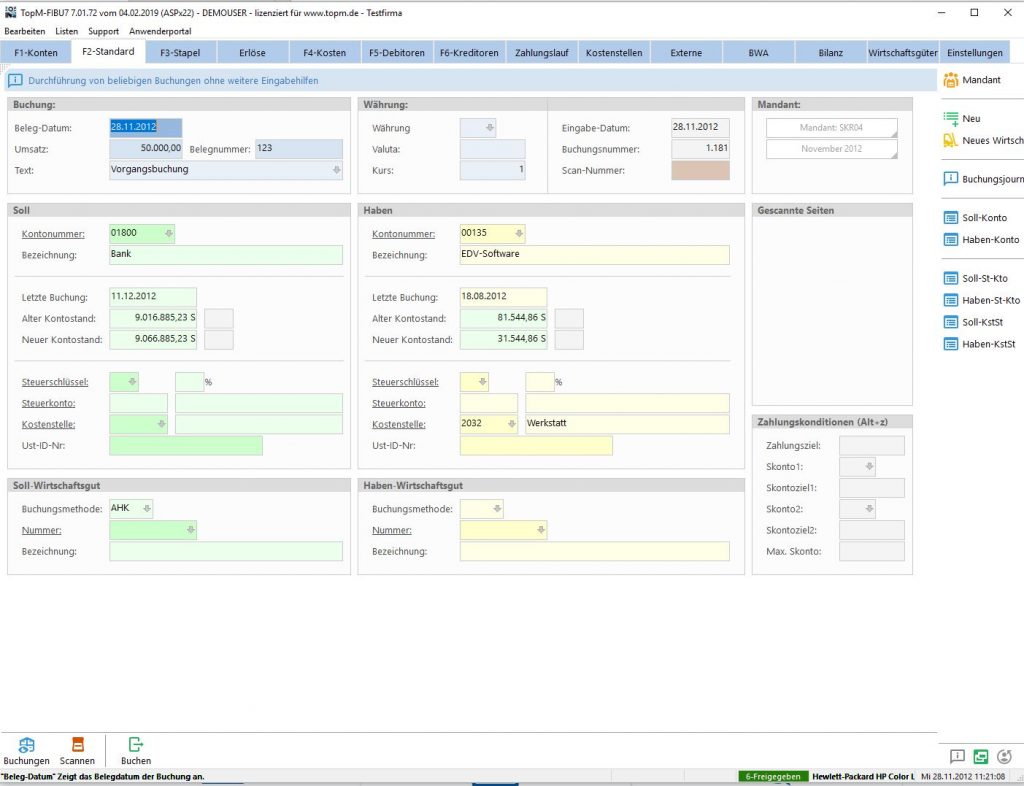Image resolution: width=1024 pixels, height=786 pixels.
Task: Open the info note icon near the status bar
Action: 957,757
